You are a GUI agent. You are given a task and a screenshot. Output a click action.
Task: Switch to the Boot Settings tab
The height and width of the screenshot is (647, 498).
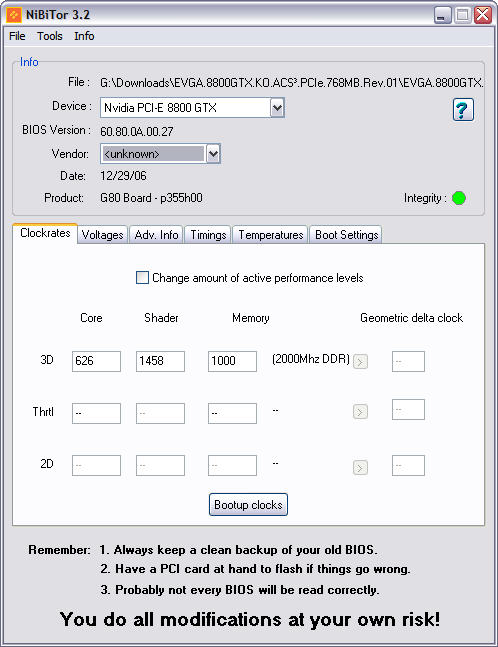(x=346, y=235)
